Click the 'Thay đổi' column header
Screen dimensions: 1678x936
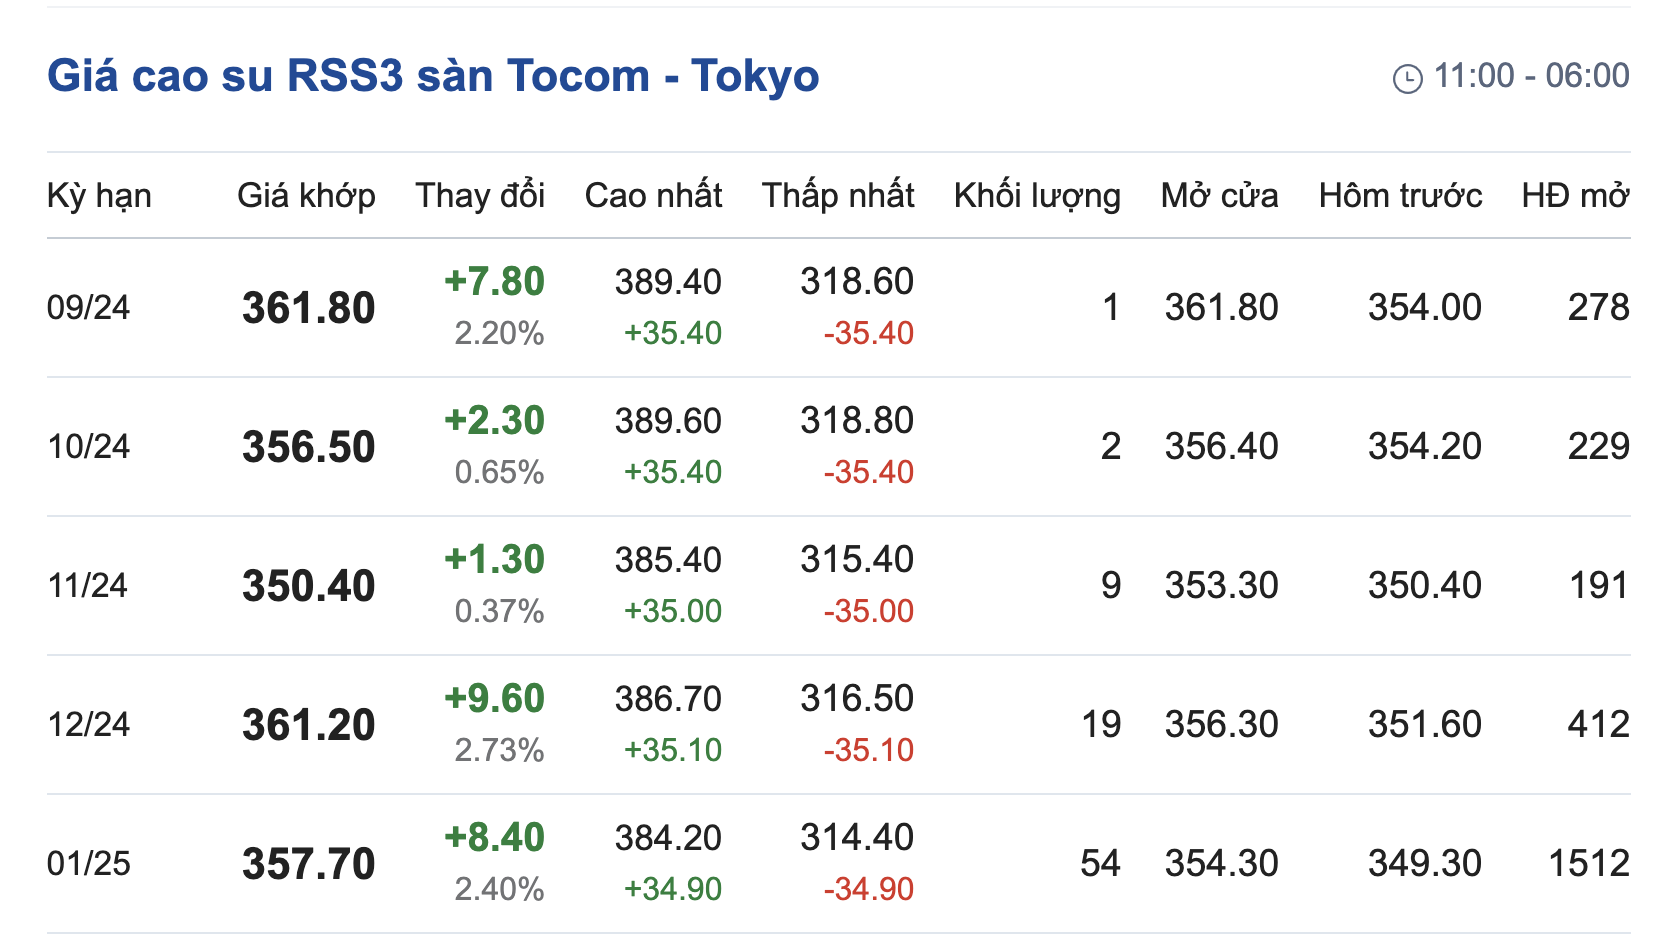pyautogui.click(x=480, y=195)
